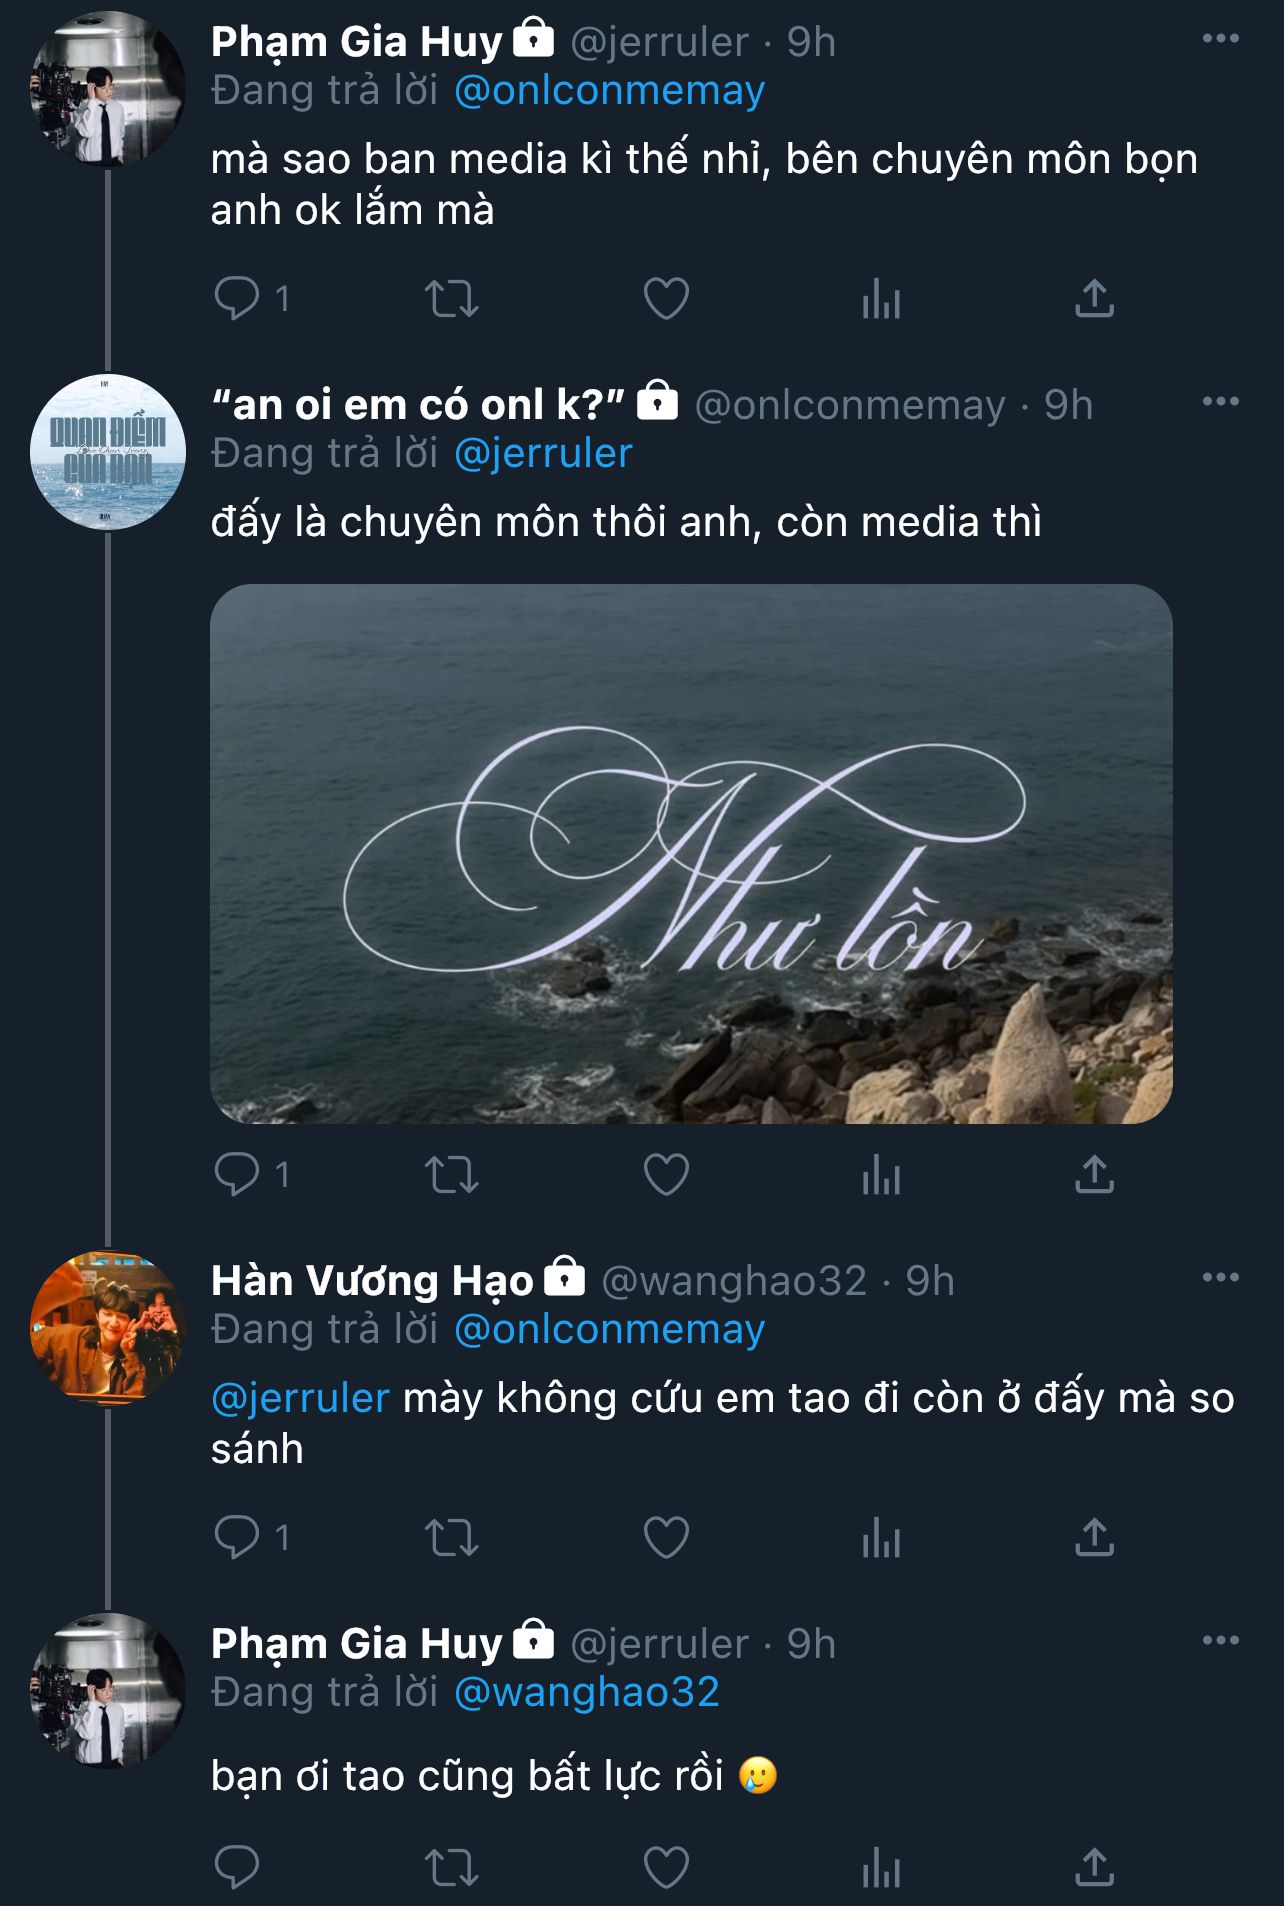Viewport: 1284px width, 1906px height.
Task: Open @jerruler link under onlconmemay's tweet
Action: pos(543,454)
